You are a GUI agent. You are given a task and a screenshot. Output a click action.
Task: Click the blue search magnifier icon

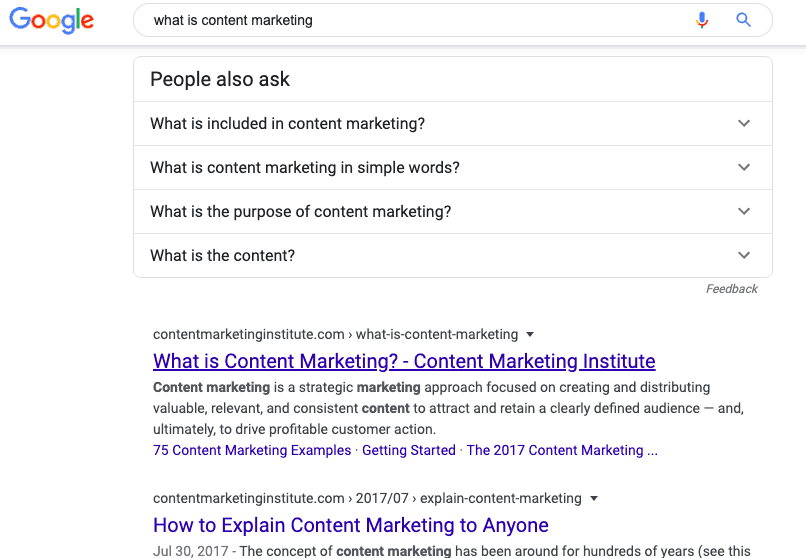click(743, 20)
